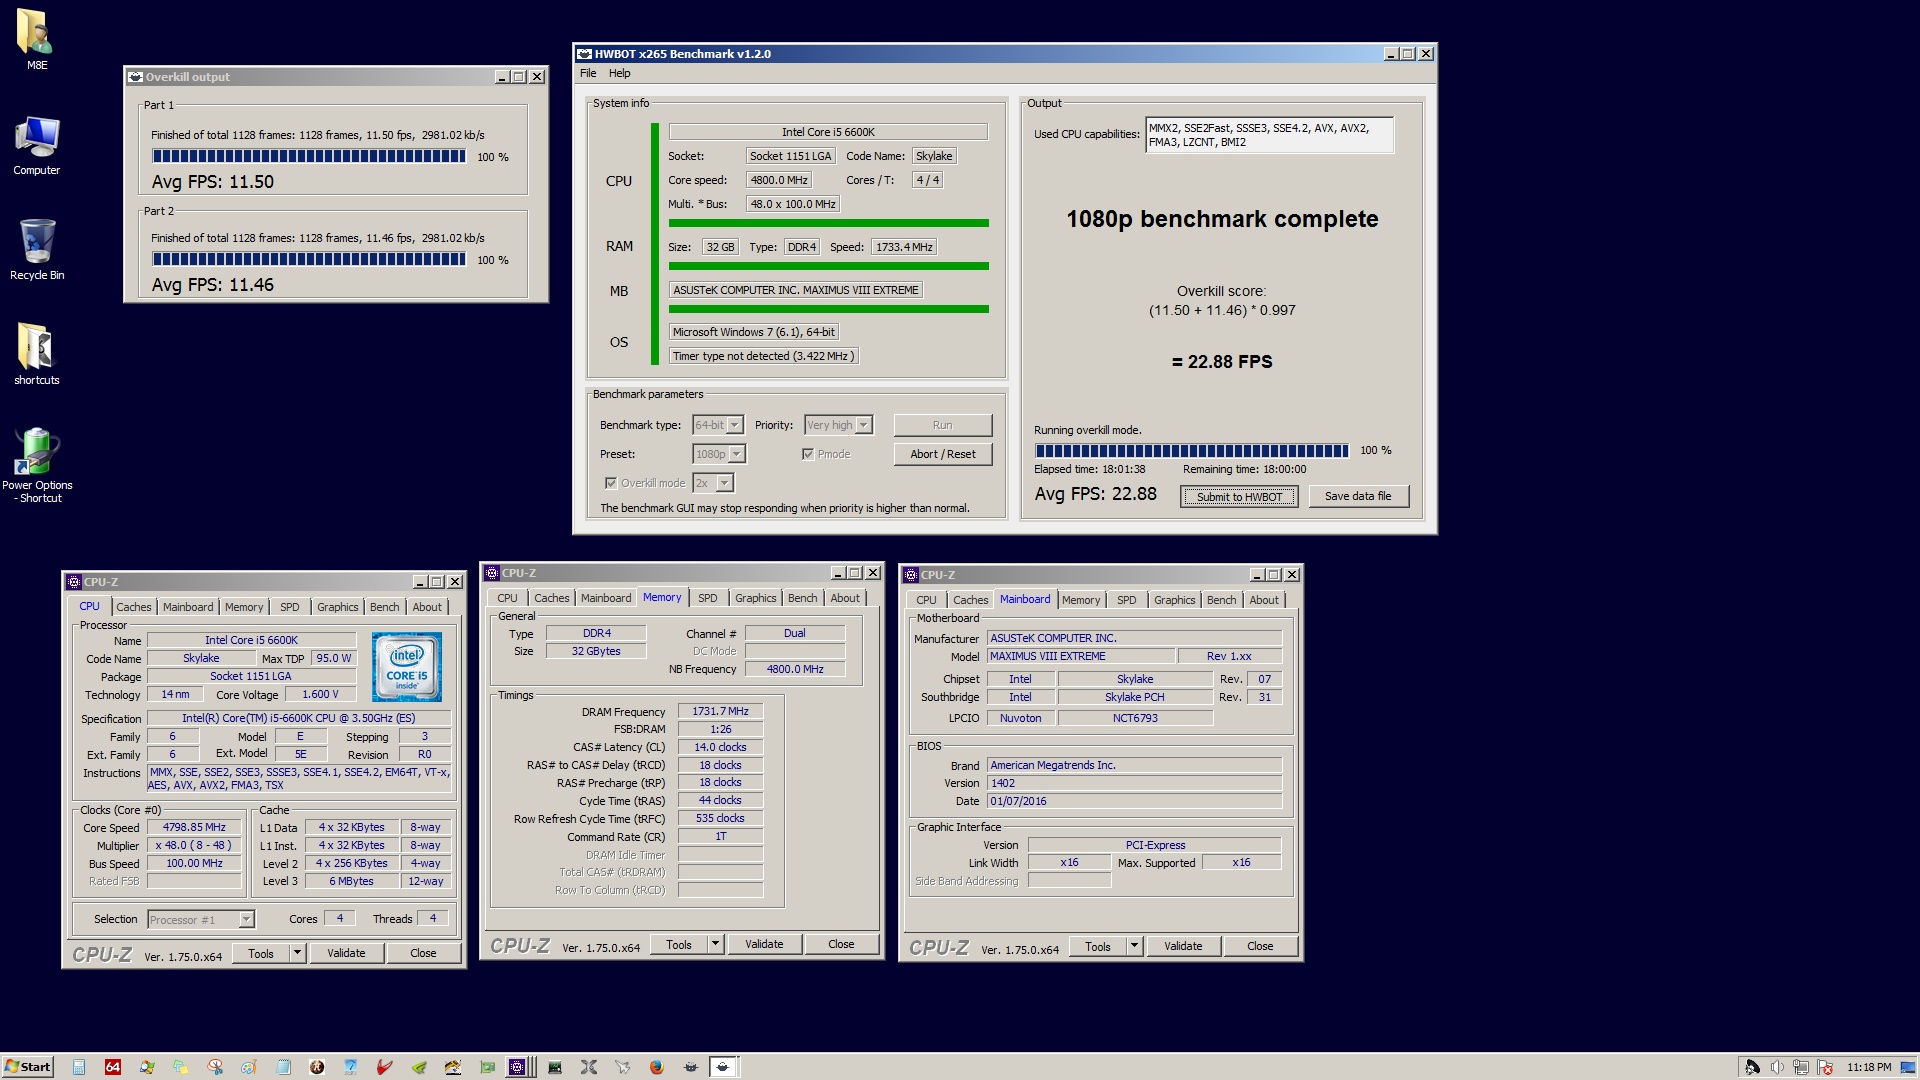Screen dimensions: 1920x1080
Task: Open Bench tab in CPU-Z CPU window
Action: (384, 607)
